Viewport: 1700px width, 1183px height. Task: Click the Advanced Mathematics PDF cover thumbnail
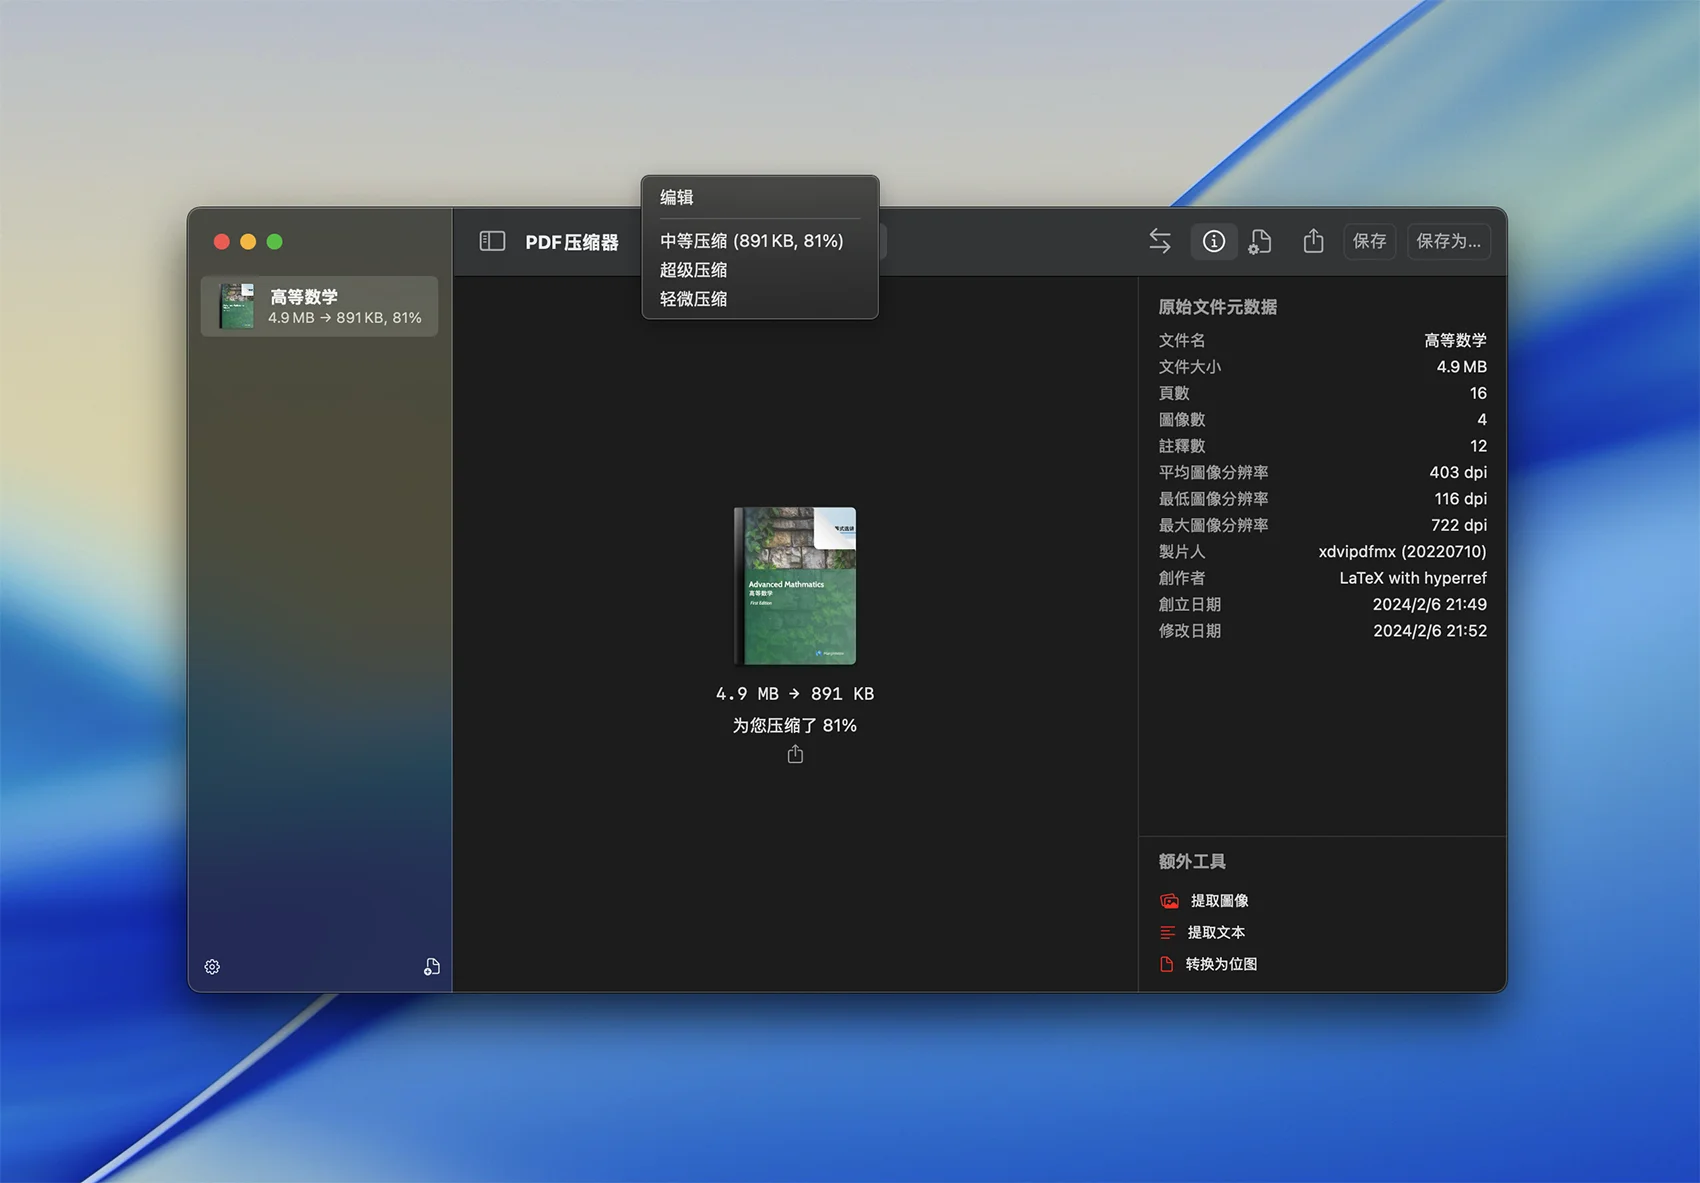pos(795,586)
